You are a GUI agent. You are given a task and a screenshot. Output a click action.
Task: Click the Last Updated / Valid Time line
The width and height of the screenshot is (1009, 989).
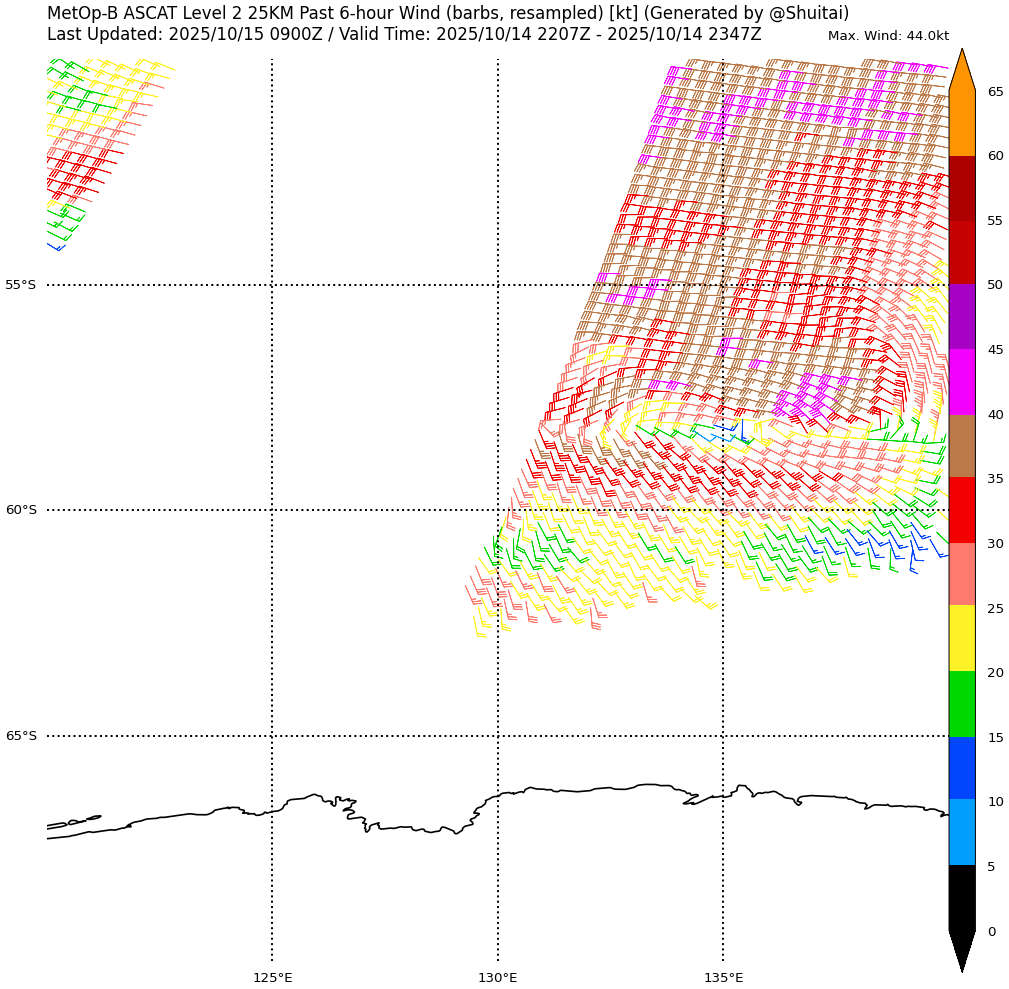point(404,34)
